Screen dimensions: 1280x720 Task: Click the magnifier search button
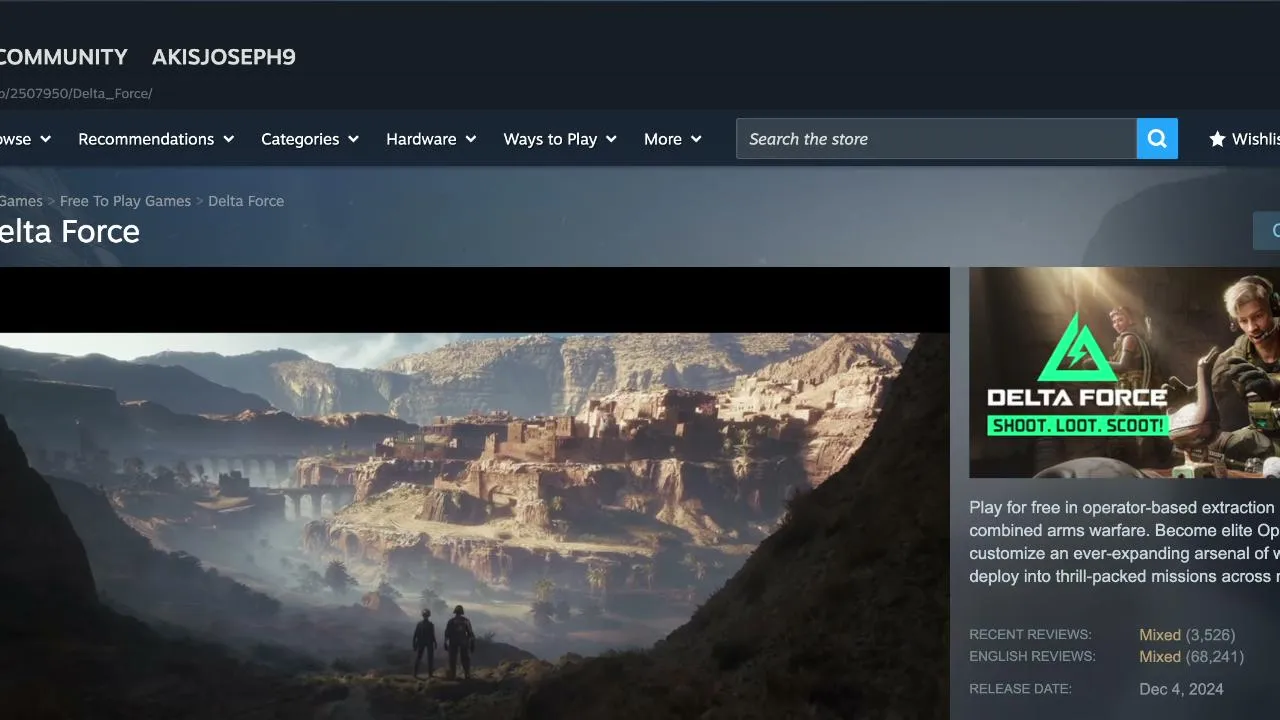point(1157,139)
